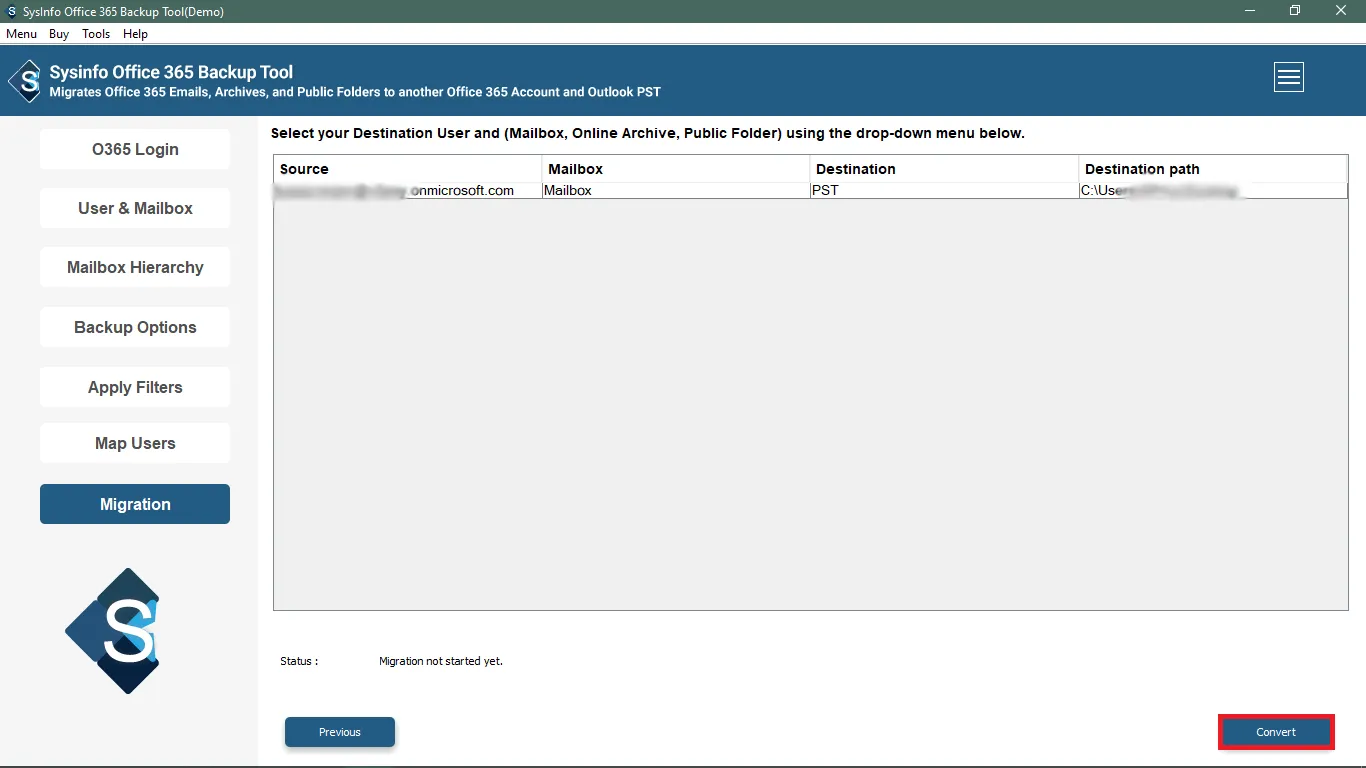
Task: Close the SysInfo Backup Tool window
Action: [x=1341, y=11]
